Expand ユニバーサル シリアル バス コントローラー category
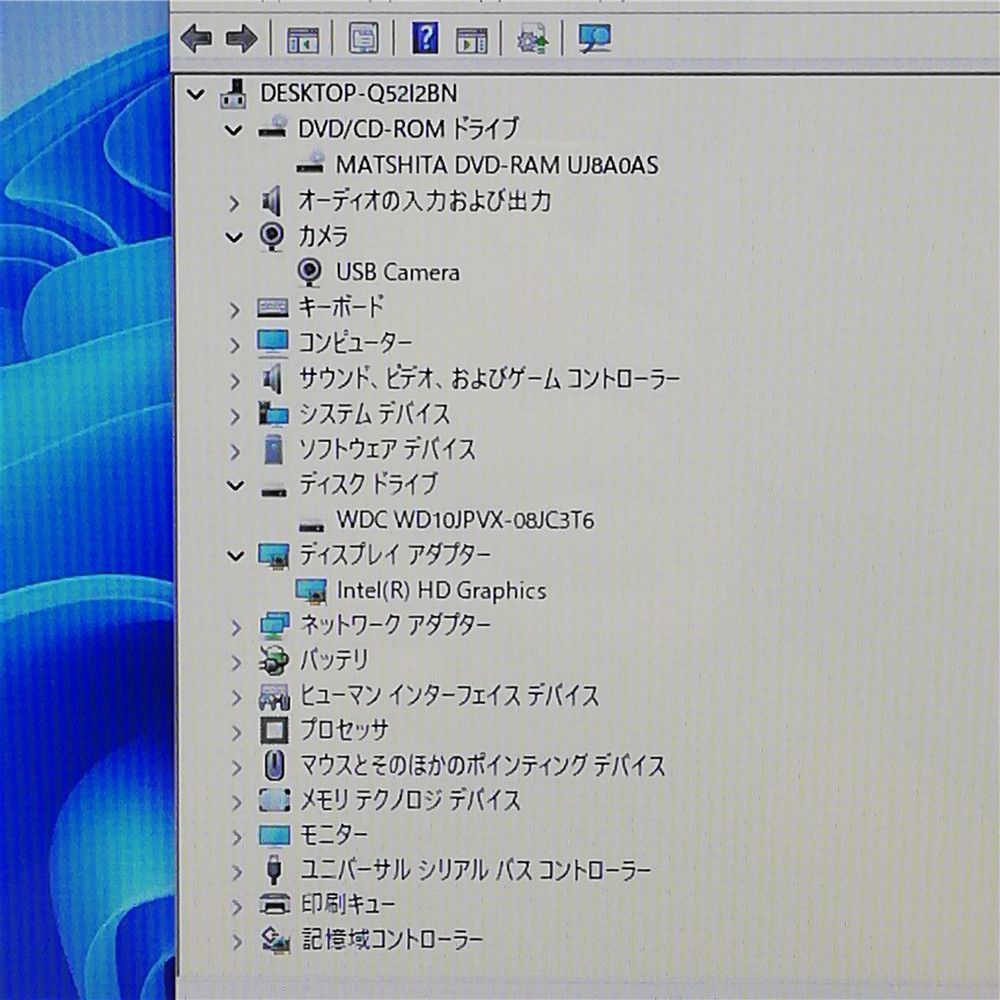This screenshot has height=1000, width=1000. [236, 872]
